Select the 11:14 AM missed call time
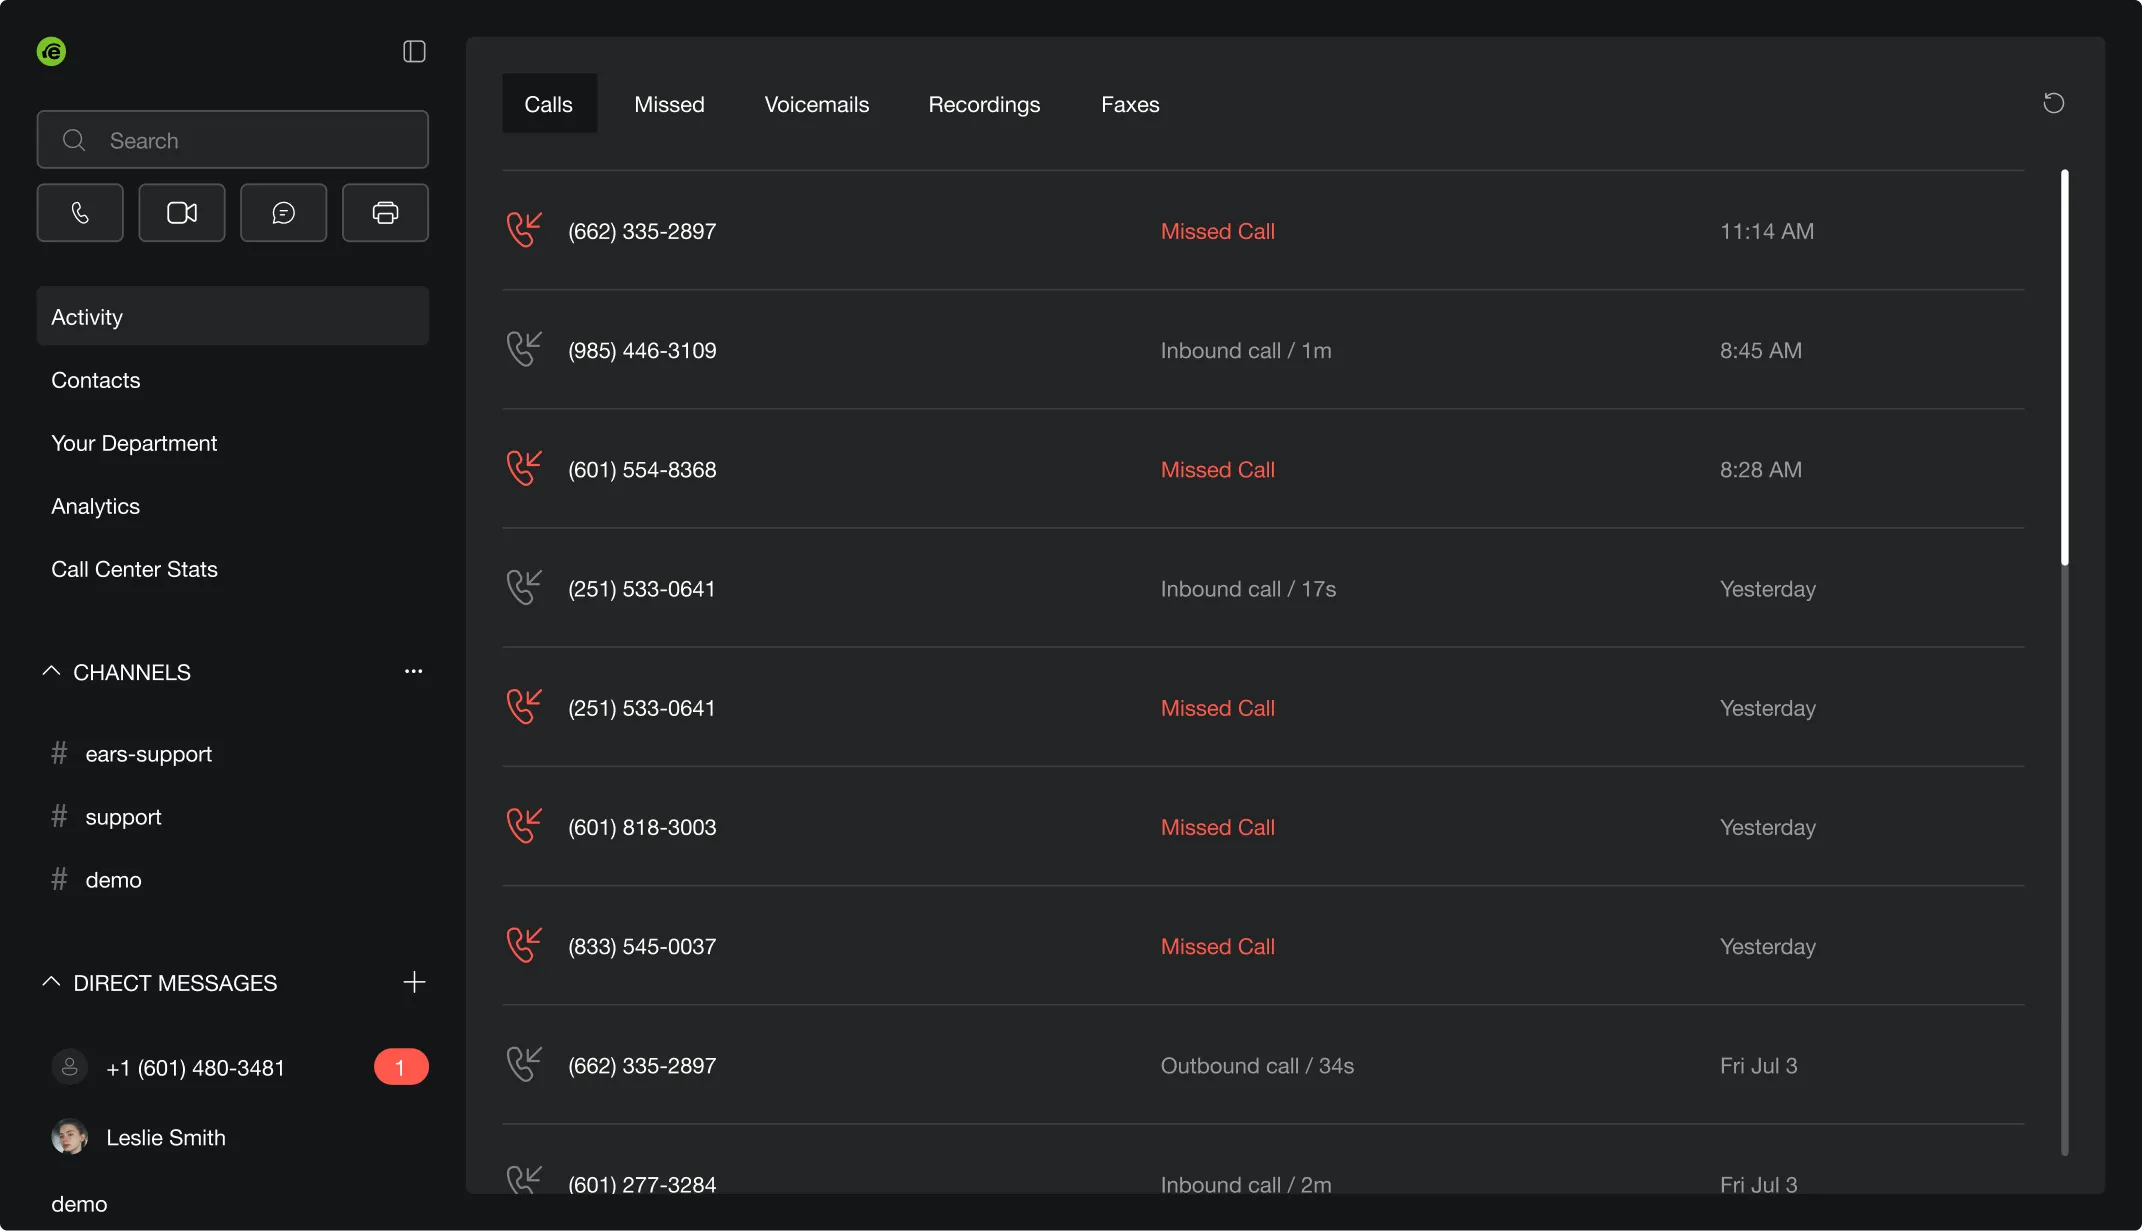2142x1231 pixels. (x=1766, y=231)
